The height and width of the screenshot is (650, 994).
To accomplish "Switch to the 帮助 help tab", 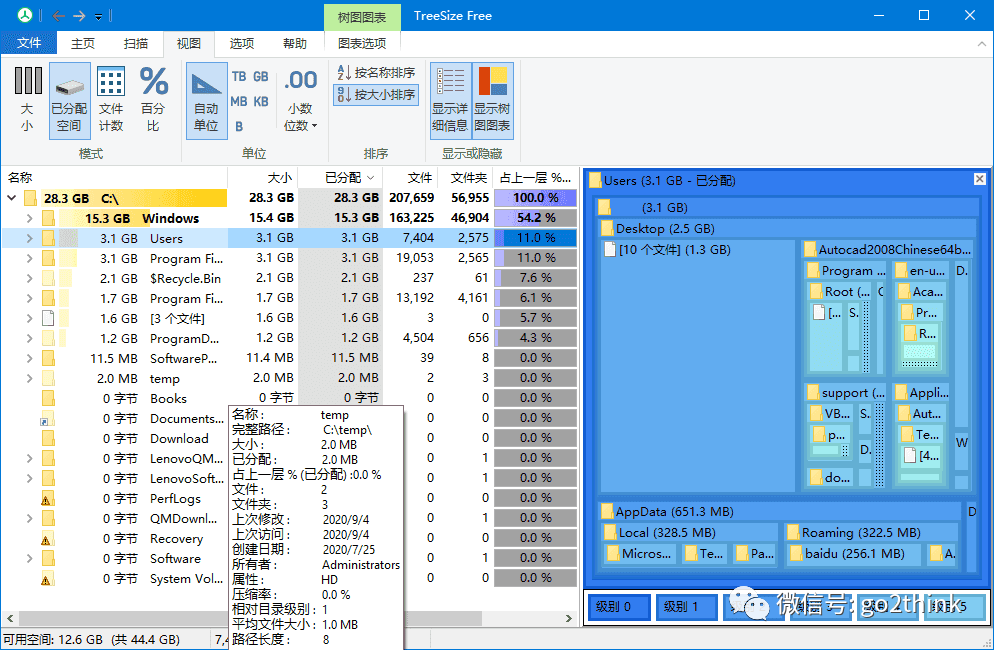I will 295,43.
